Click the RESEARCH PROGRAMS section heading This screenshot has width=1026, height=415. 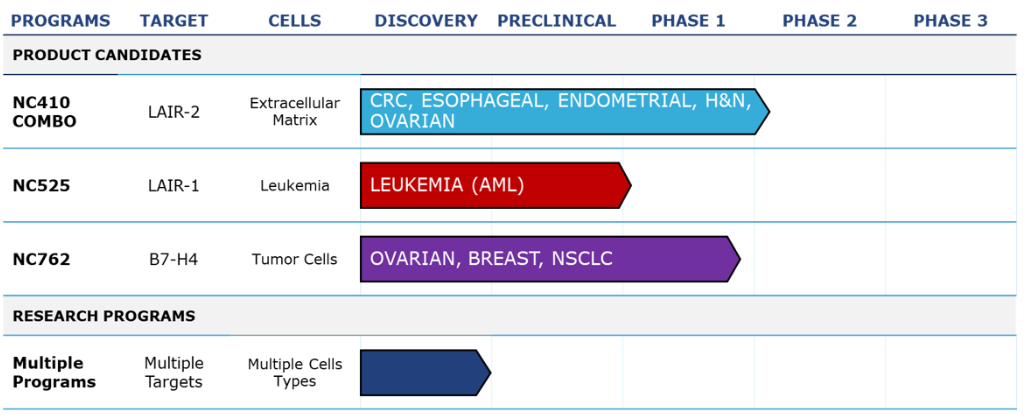[104, 316]
